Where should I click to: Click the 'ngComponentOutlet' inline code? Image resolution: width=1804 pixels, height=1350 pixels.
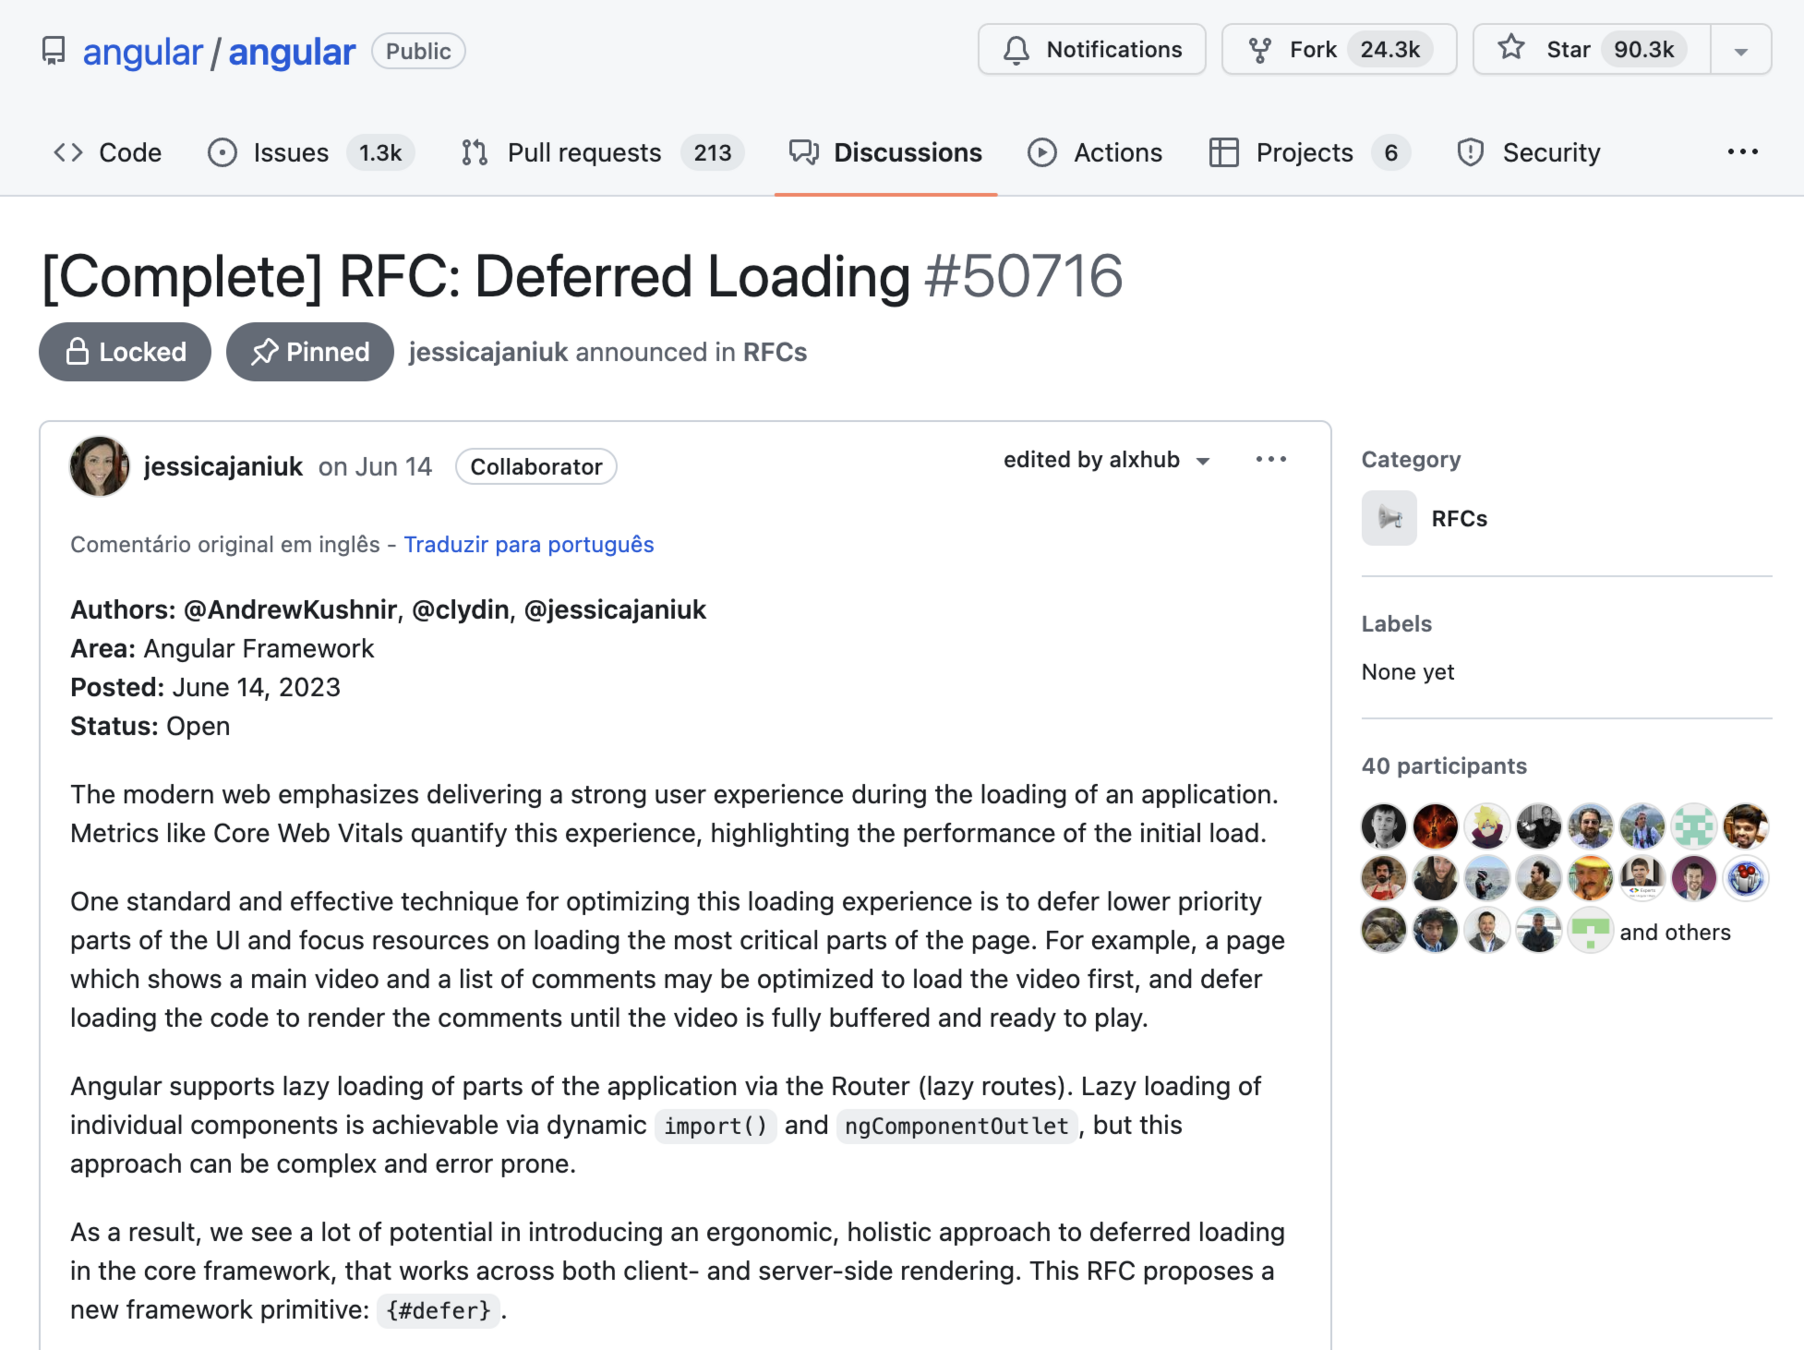957,1126
